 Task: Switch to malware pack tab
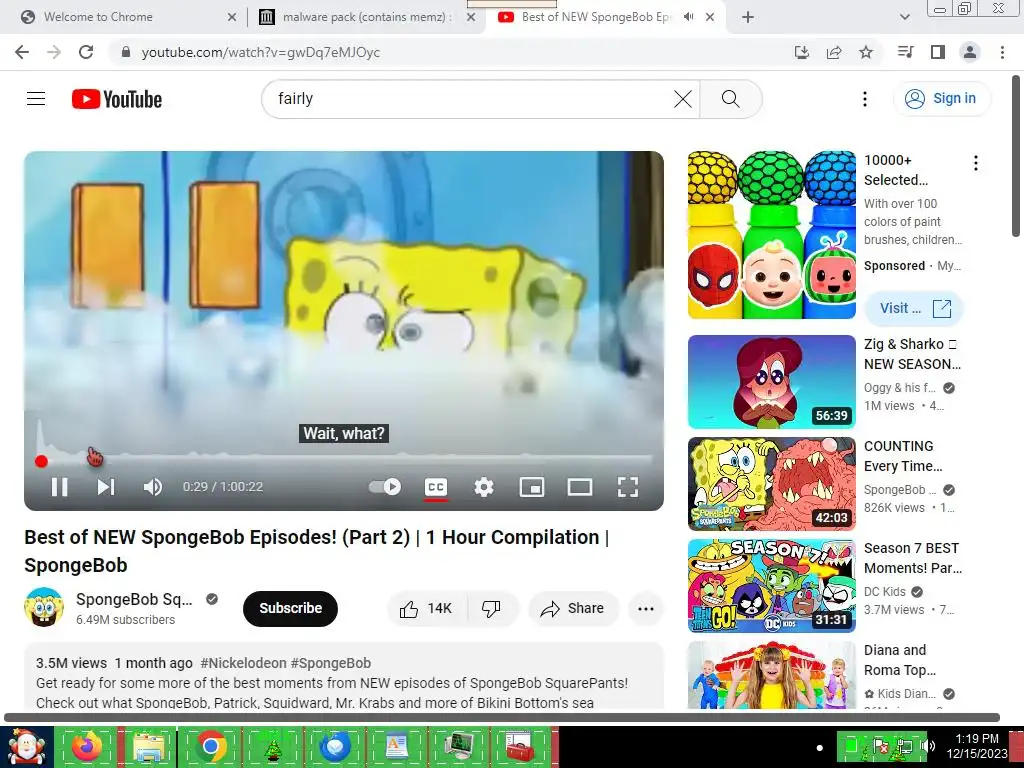pos(367,17)
